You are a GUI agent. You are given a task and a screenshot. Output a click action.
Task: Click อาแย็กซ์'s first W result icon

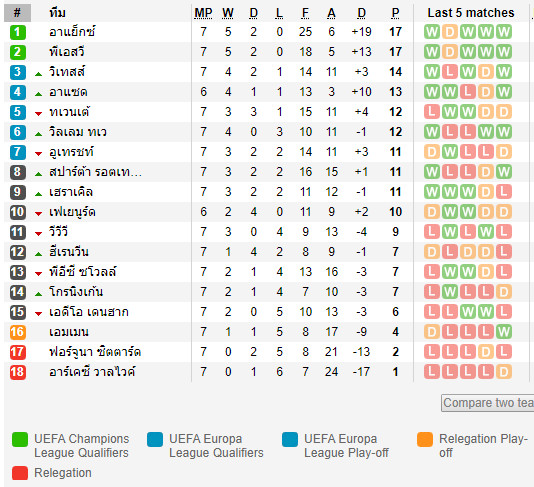[432, 32]
